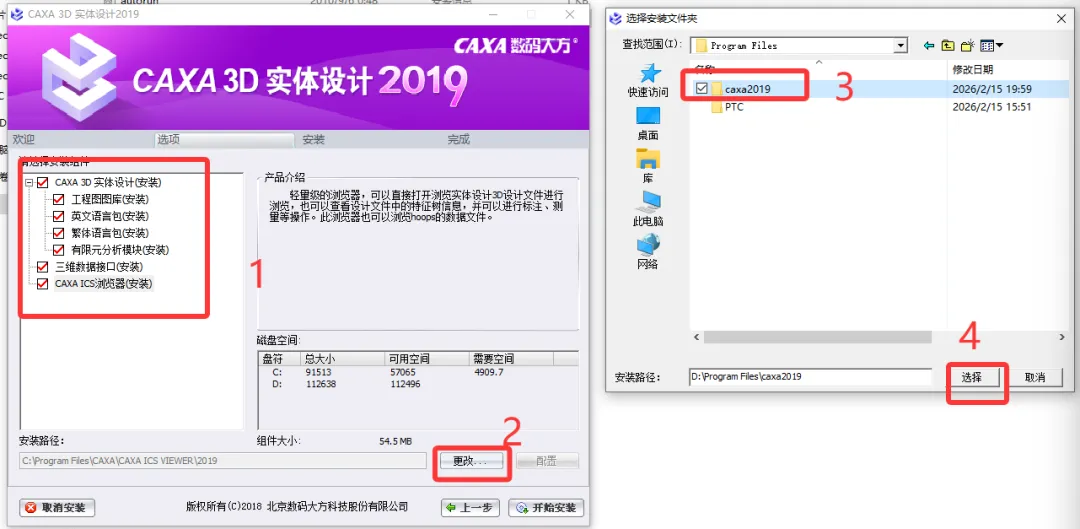Open 网络 in the places bar

coord(647,251)
